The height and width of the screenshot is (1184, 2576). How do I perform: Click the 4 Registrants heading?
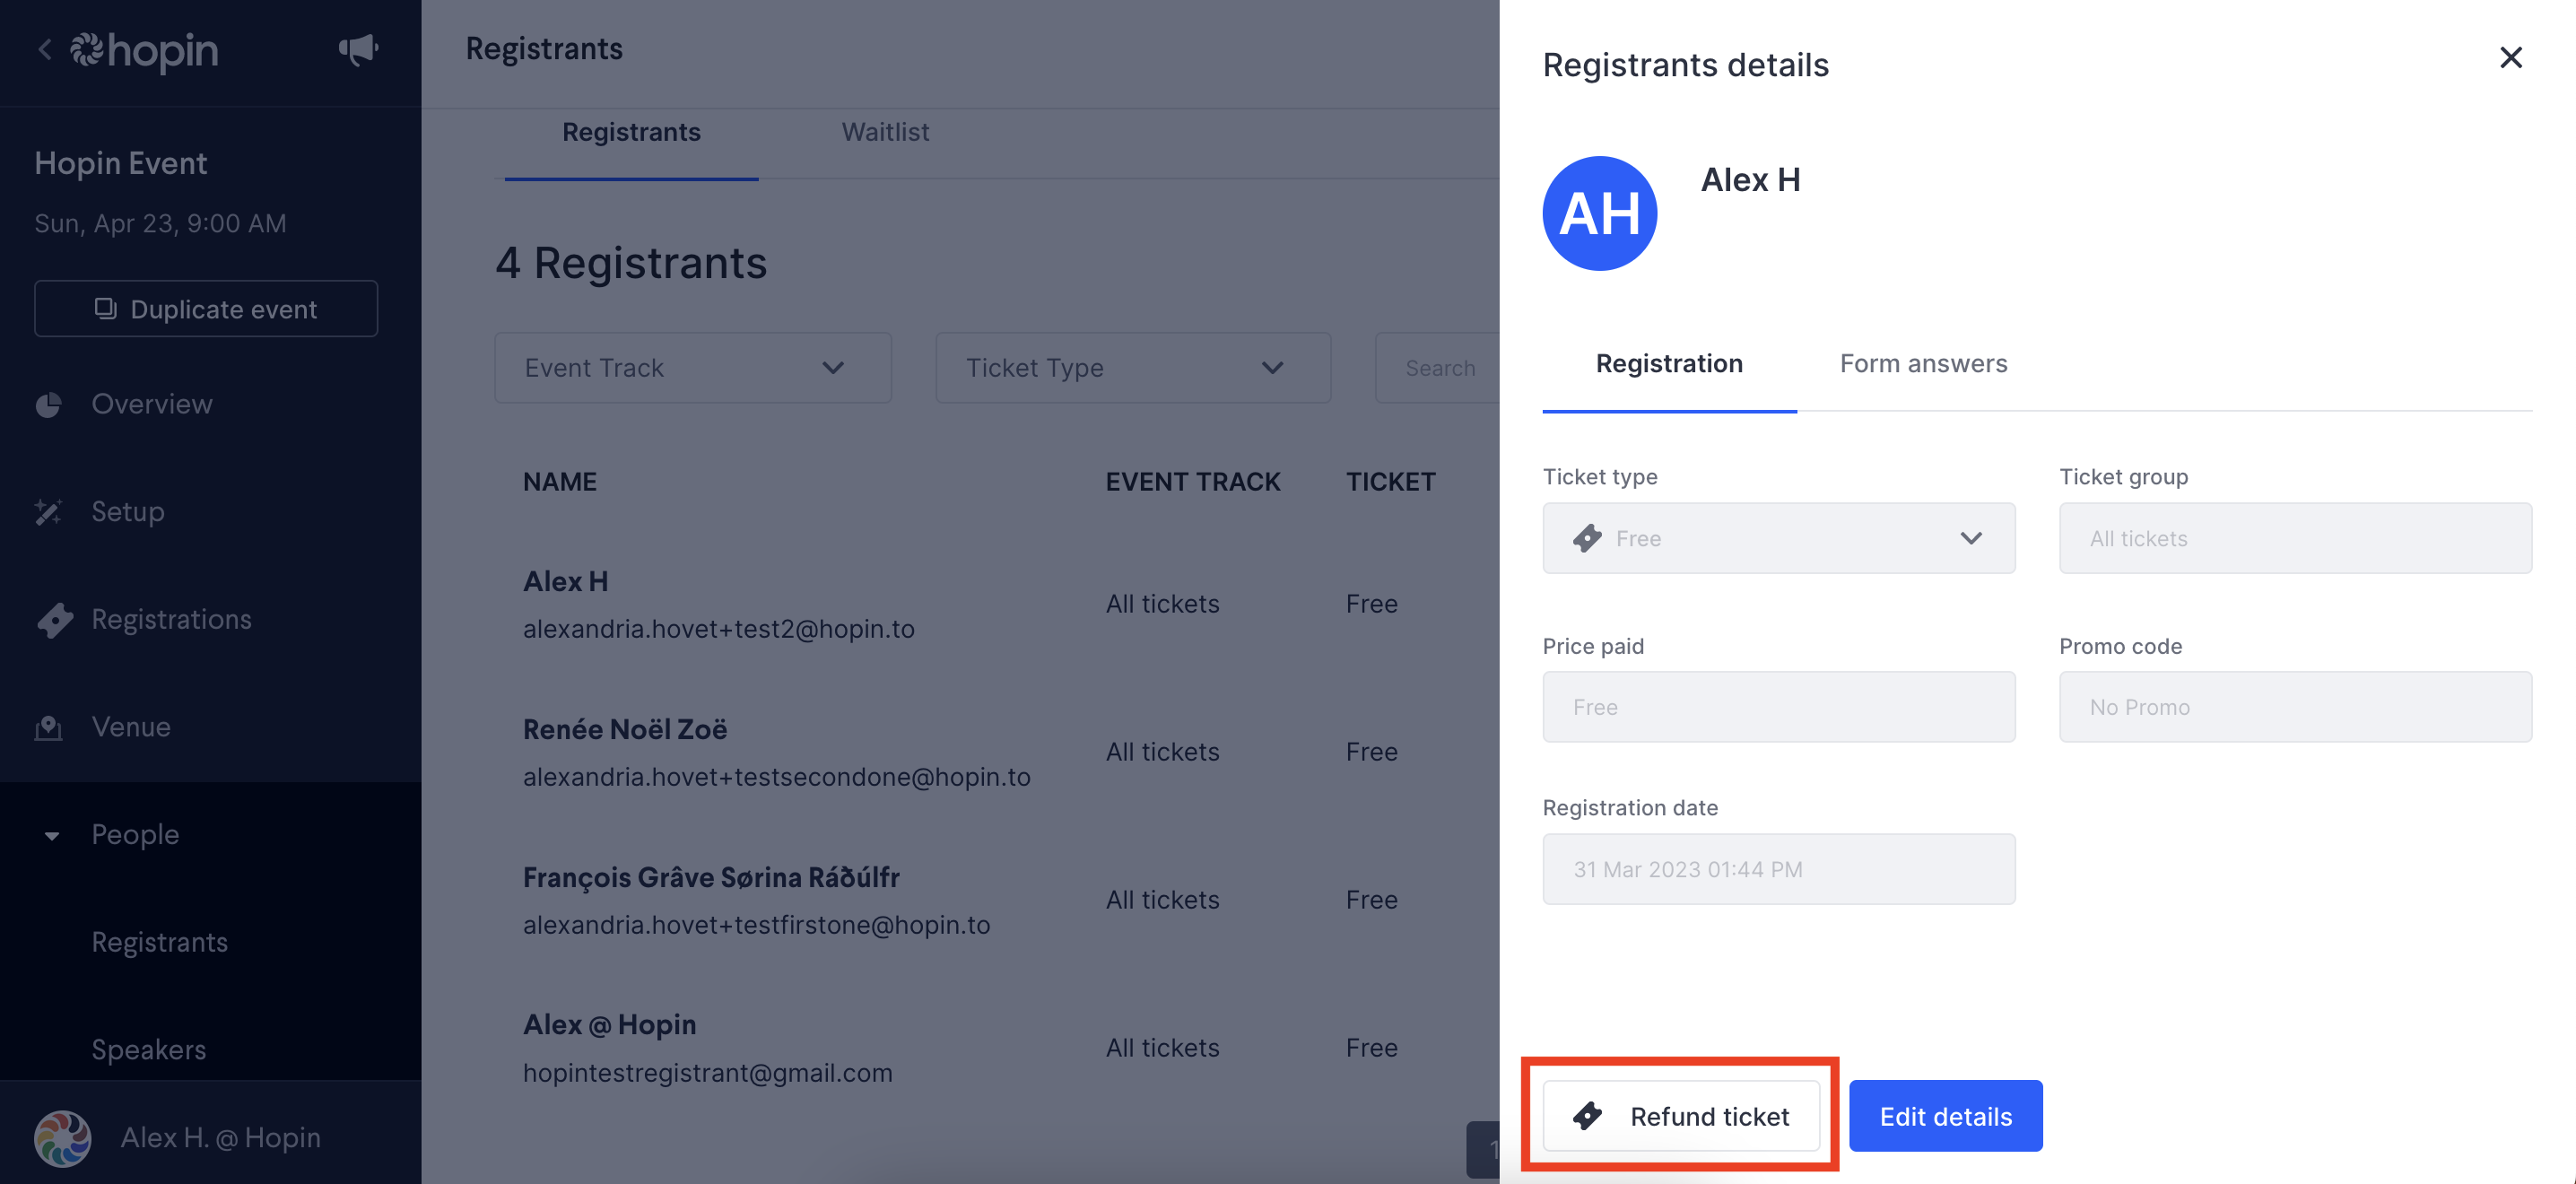coord(631,263)
